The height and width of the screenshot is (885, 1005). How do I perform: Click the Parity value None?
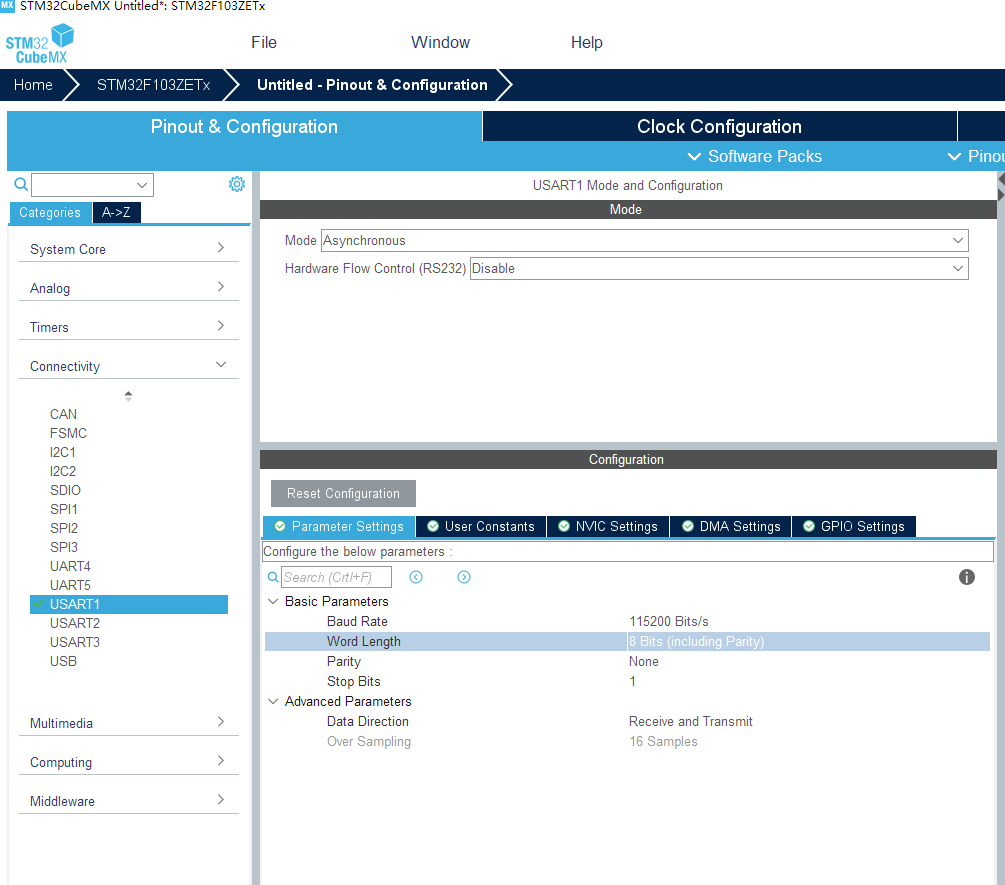644,661
